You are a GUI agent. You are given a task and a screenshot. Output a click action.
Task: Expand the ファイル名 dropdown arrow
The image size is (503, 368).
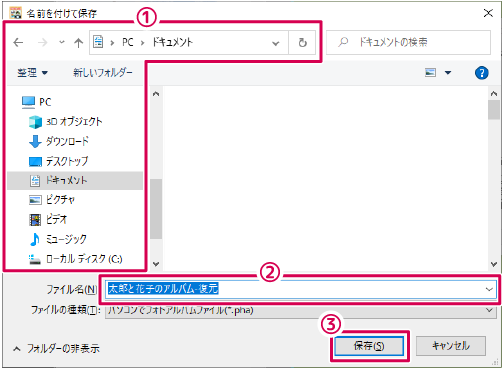(489, 289)
